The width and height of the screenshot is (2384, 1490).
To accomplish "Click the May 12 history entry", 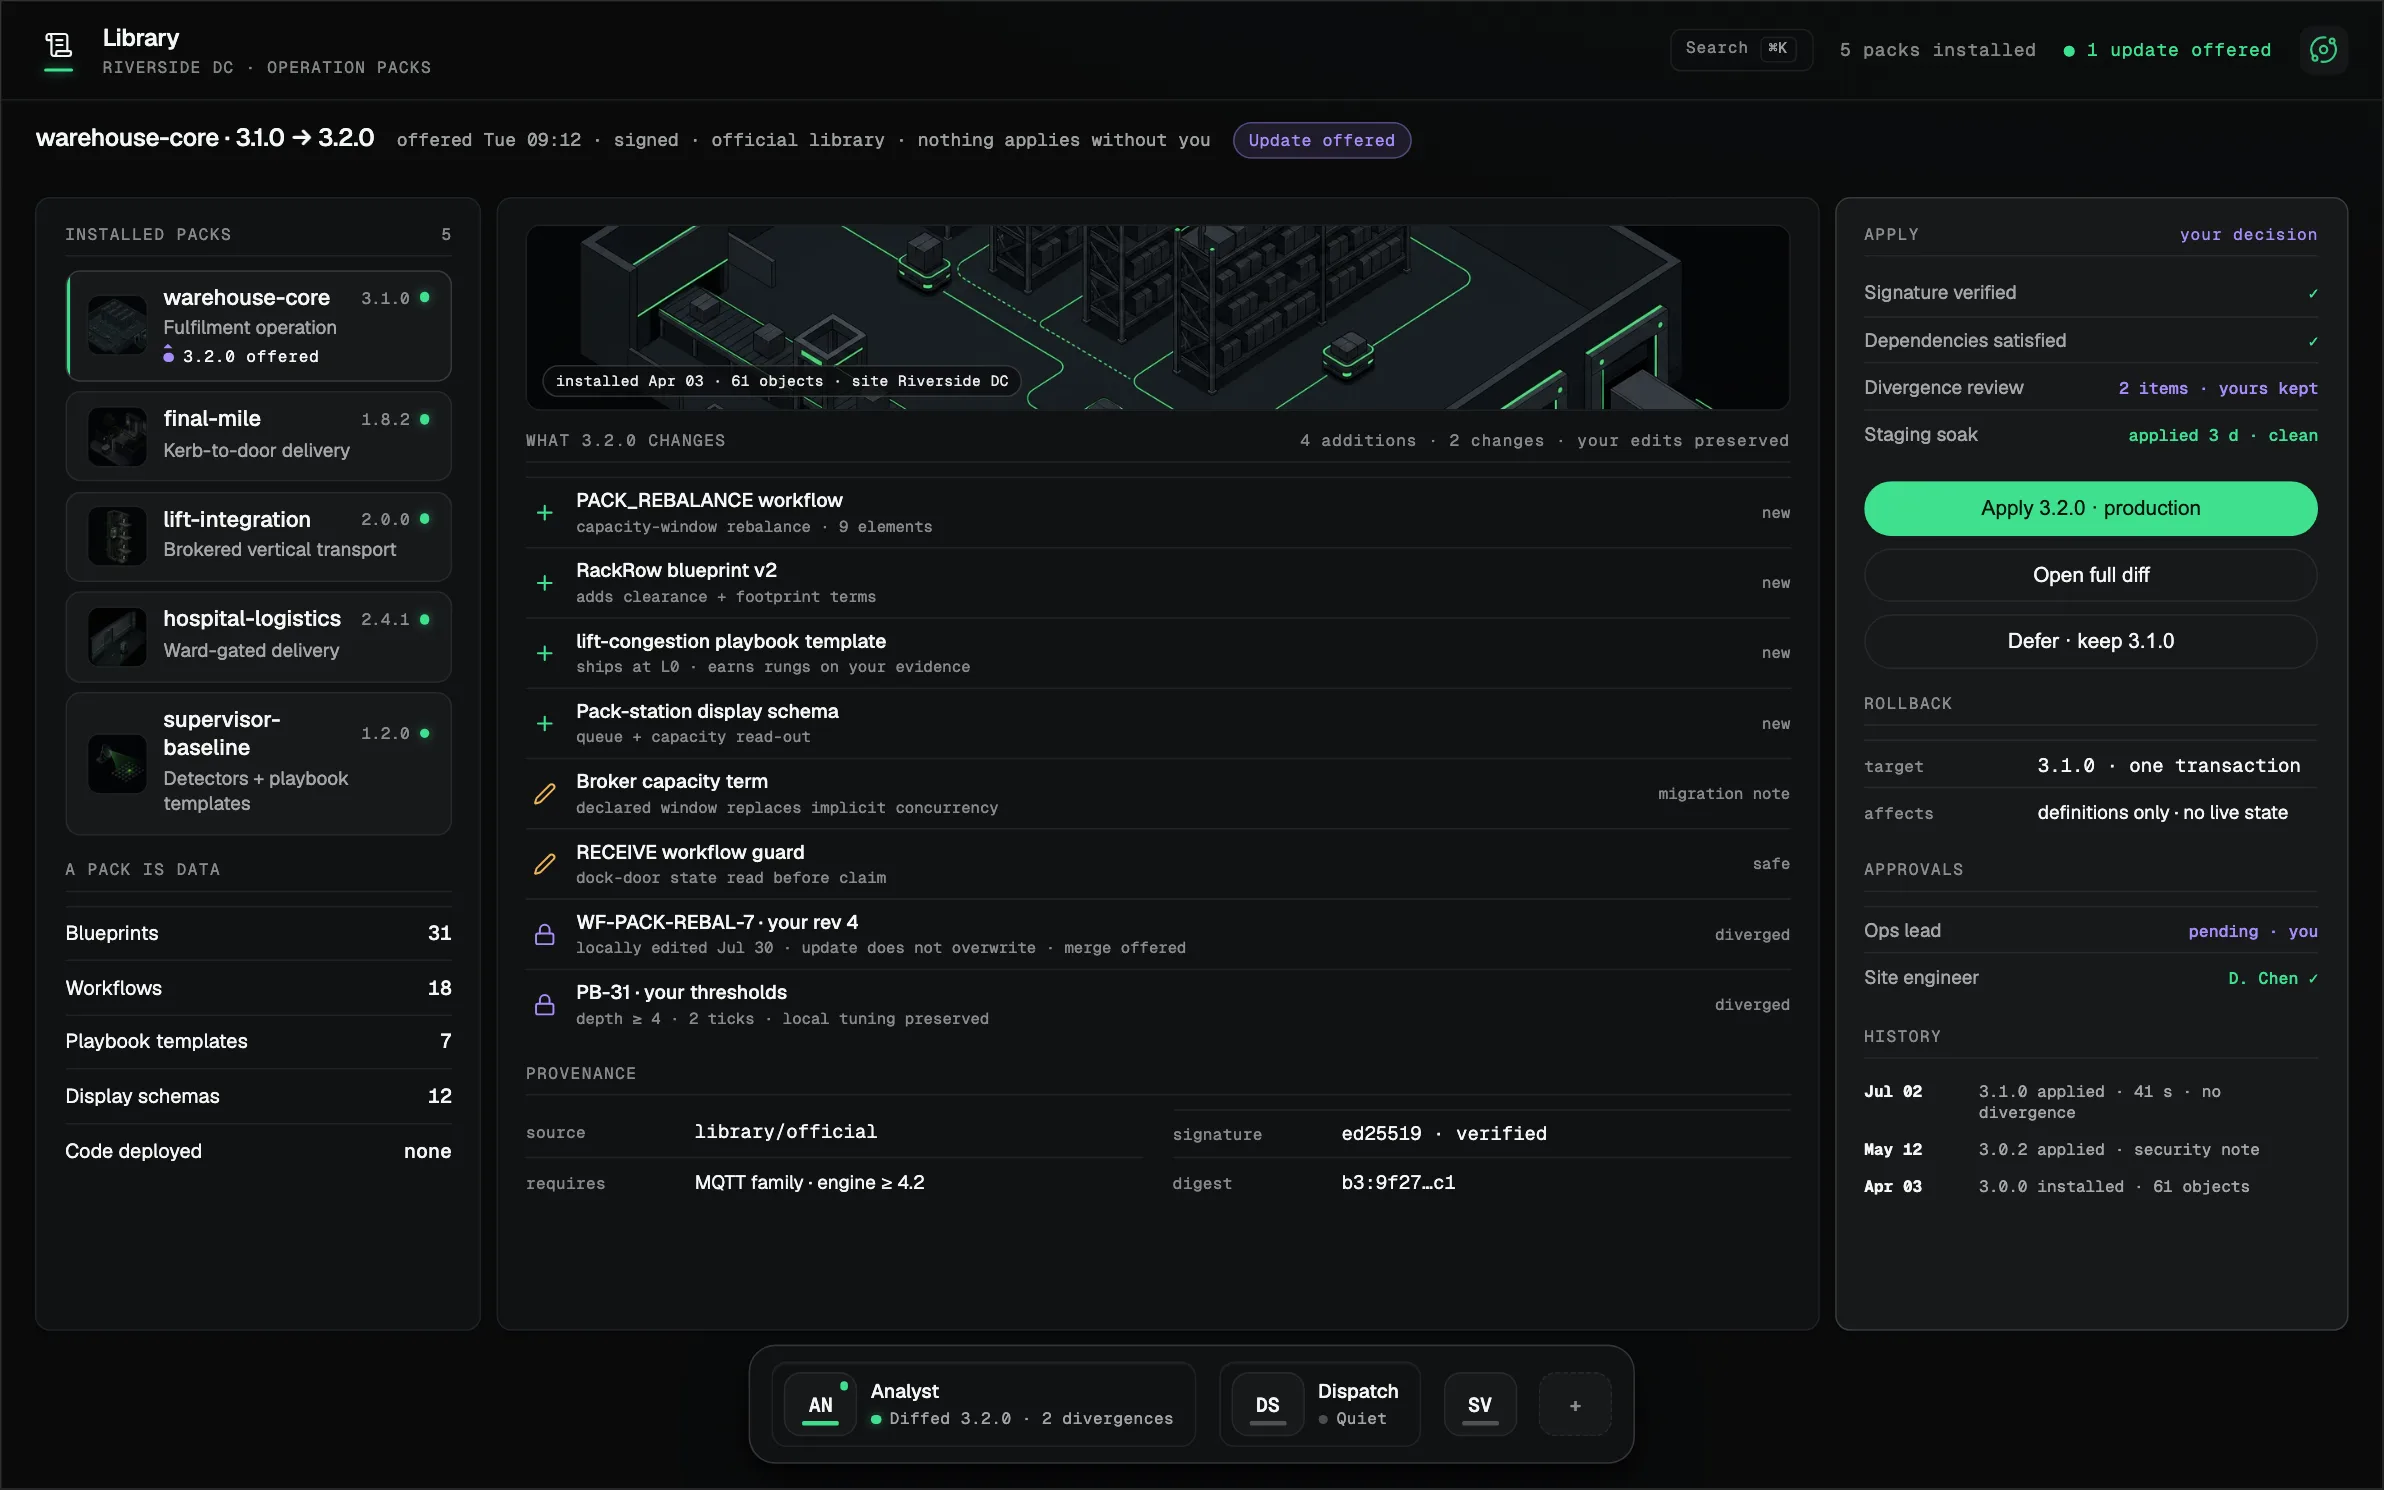I will point(2090,1150).
